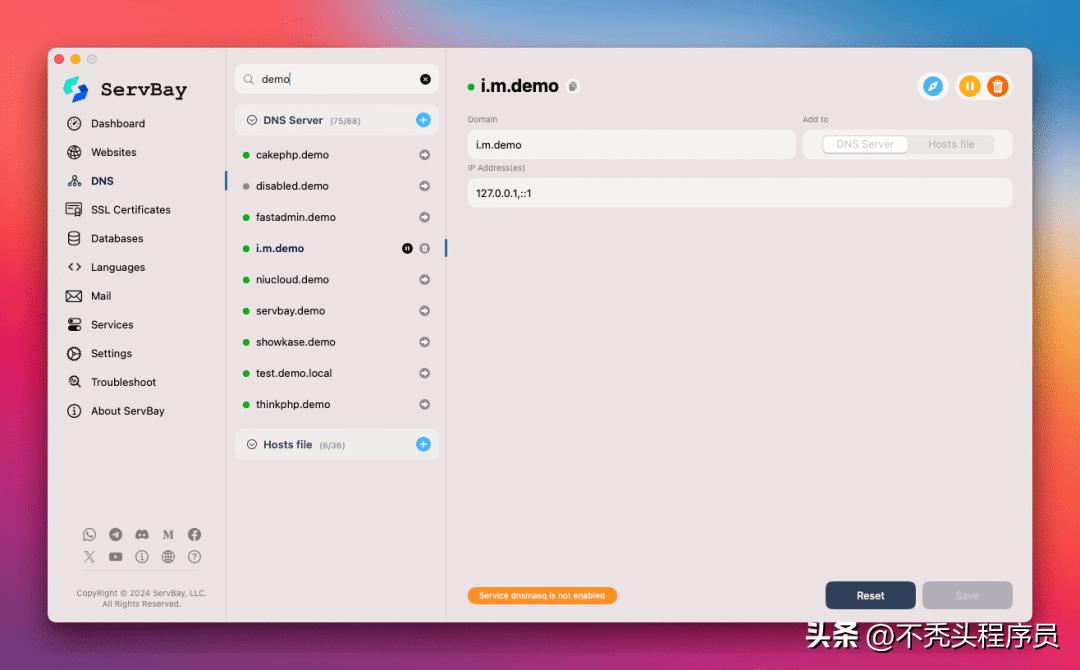Click the red trash delete icon

pos(997,86)
